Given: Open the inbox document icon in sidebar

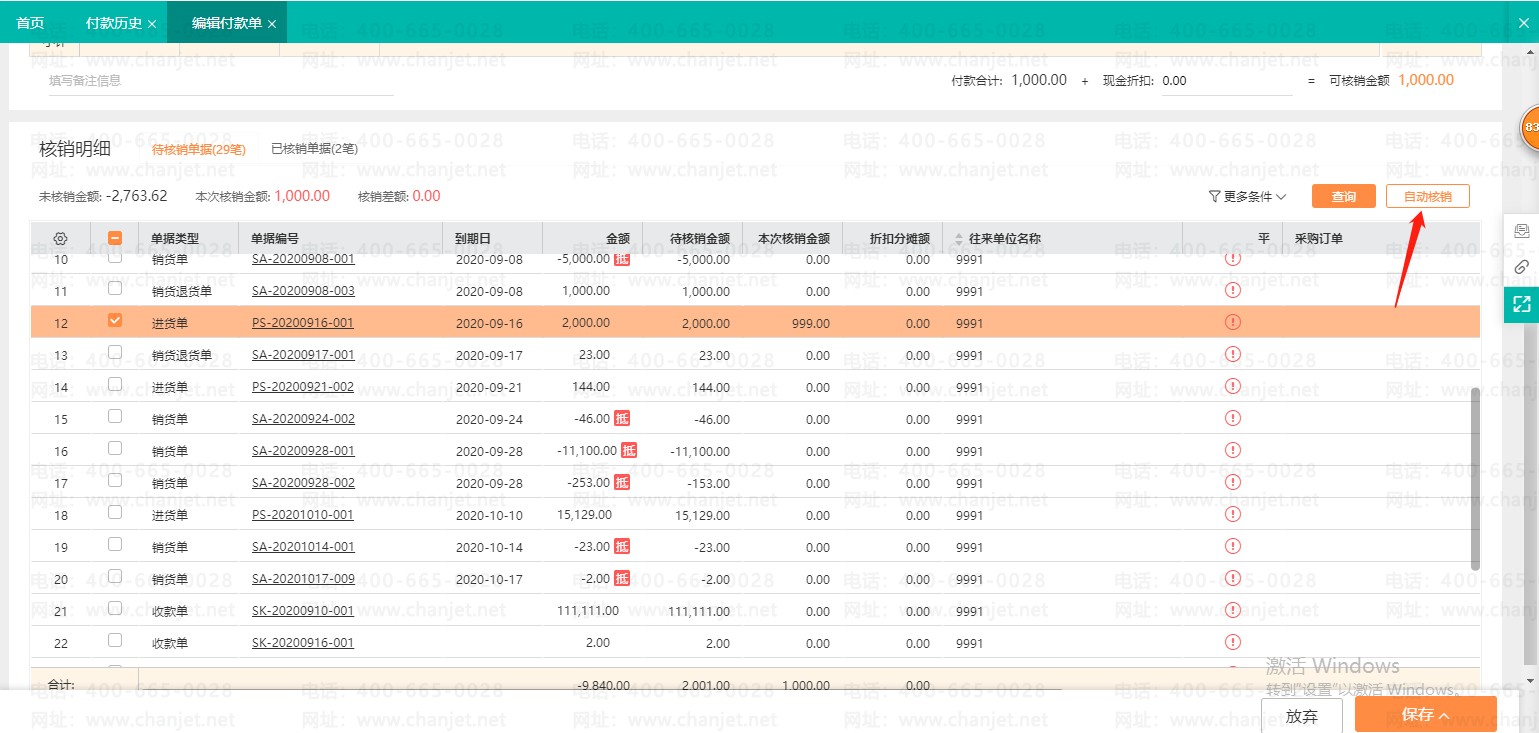Looking at the screenshot, I should (x=1521, y=231).
